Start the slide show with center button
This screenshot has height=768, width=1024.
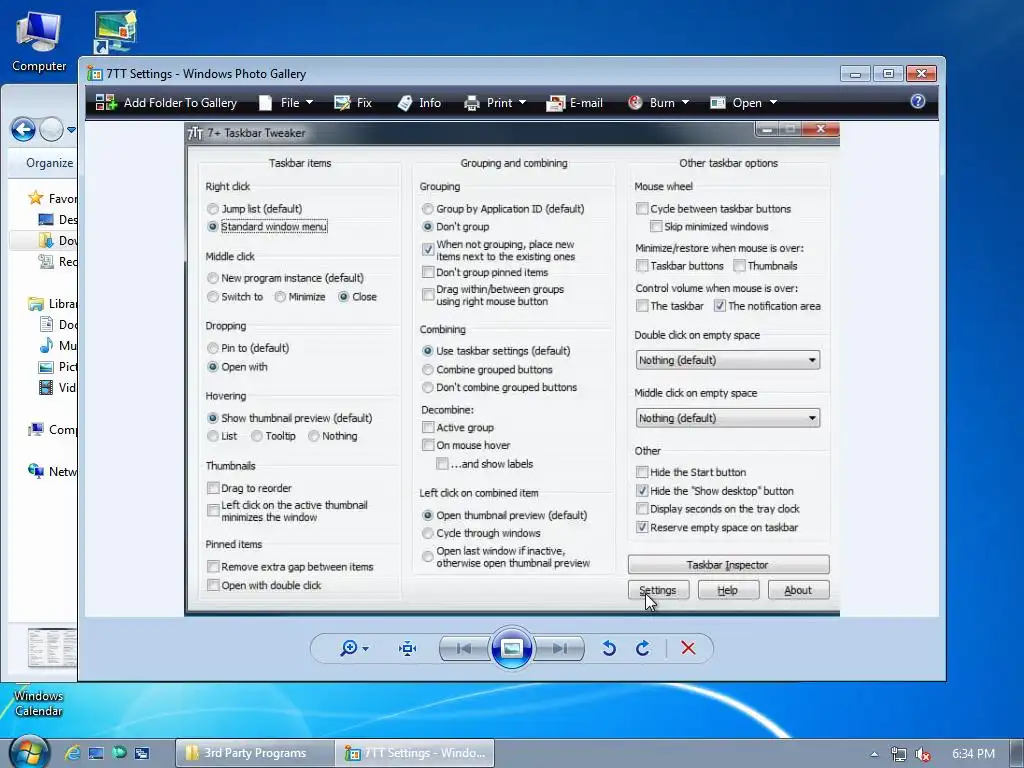511,648
